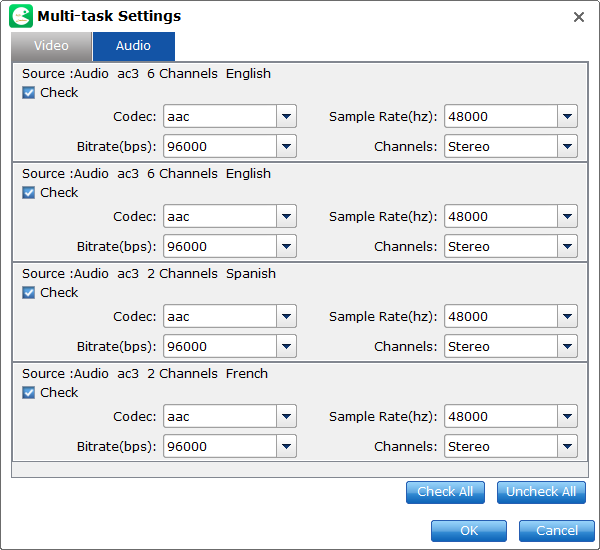This screenshot has height=550, width=600.
Task: Open Bitrate dropdown arrow for second English track
Action: [x=286, y=246]
